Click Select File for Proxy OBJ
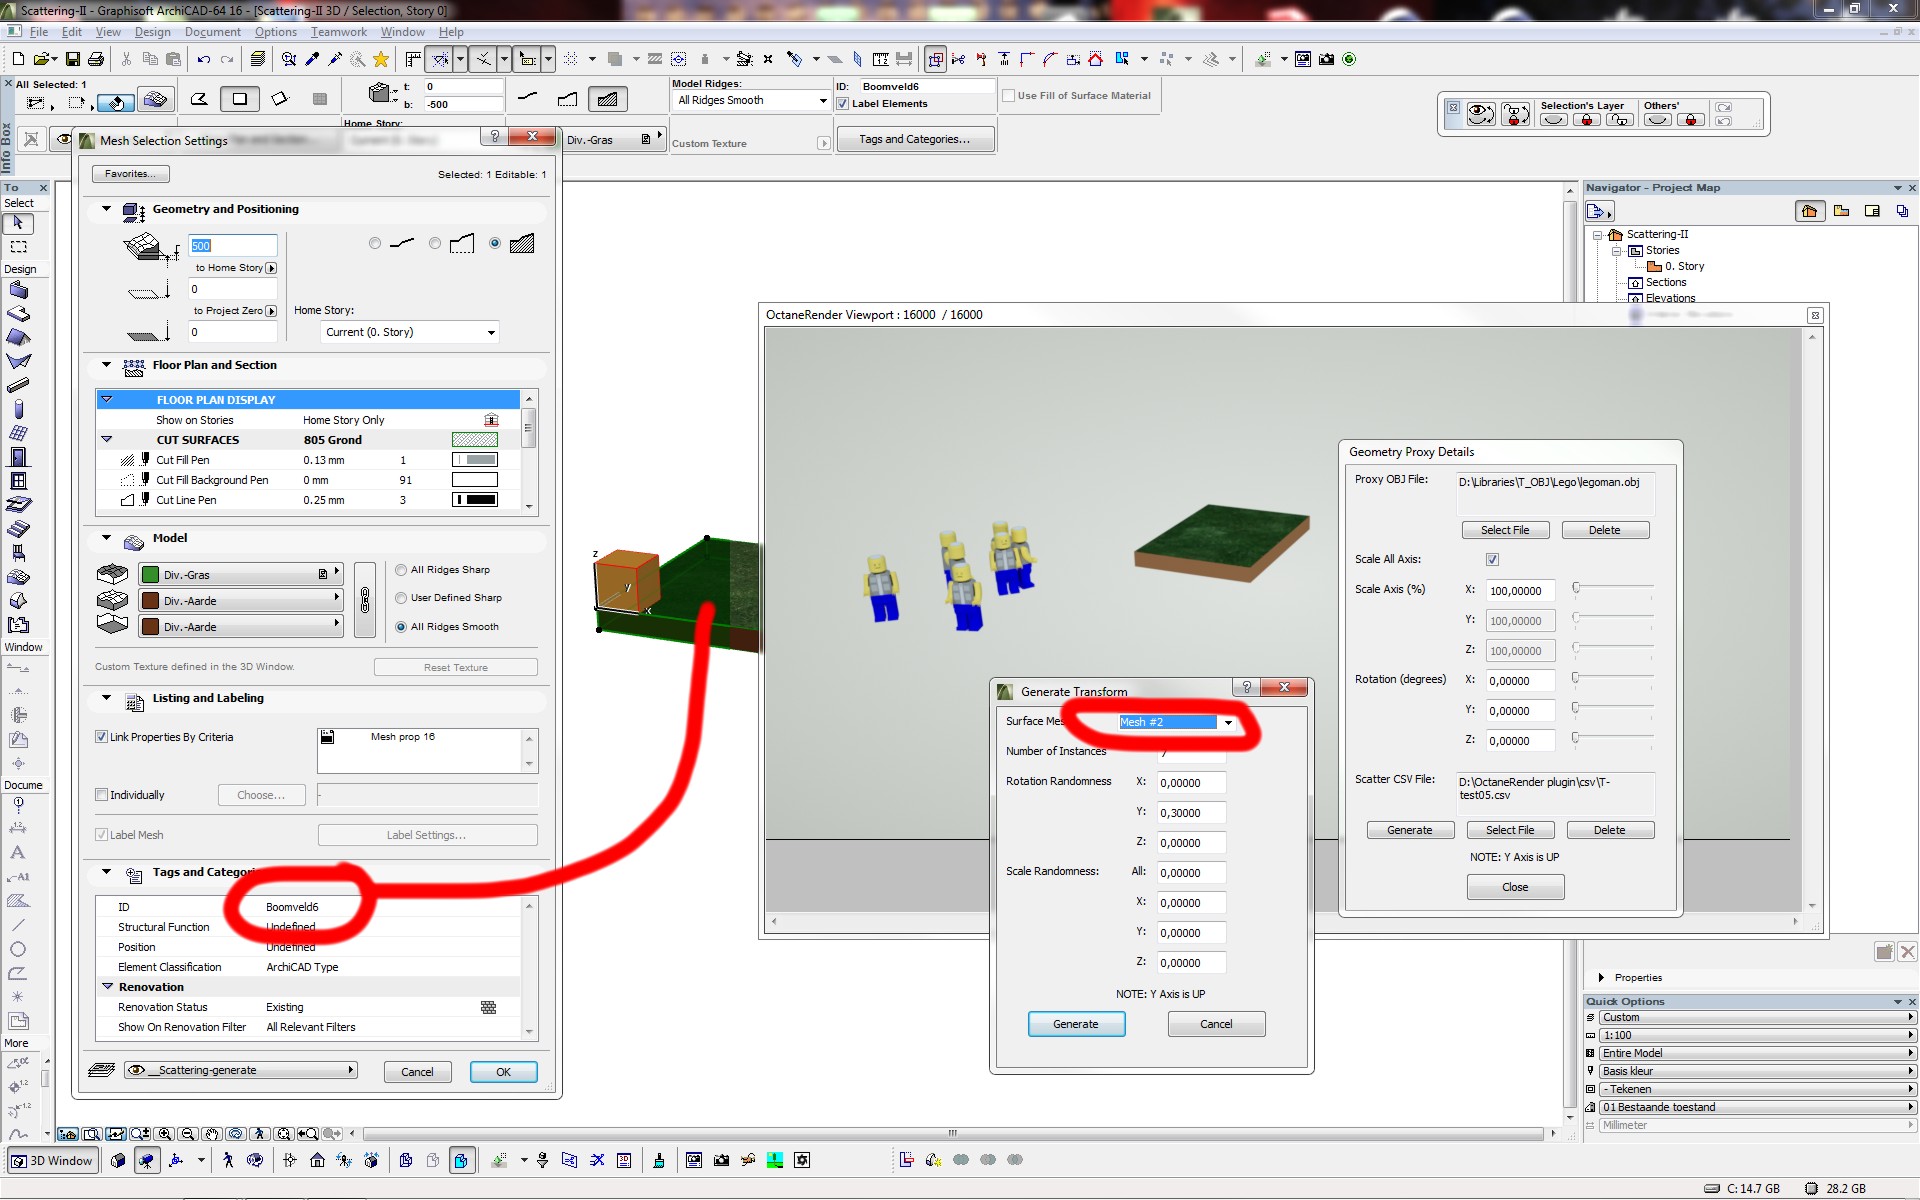Image resolution: width=1920 pixels, height=1200 pixels. (1504, 530)
